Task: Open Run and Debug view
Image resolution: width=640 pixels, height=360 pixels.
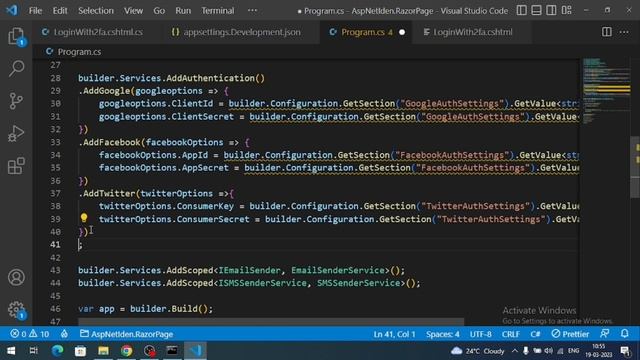Action: pyautogui.click(x=16, y=133)
